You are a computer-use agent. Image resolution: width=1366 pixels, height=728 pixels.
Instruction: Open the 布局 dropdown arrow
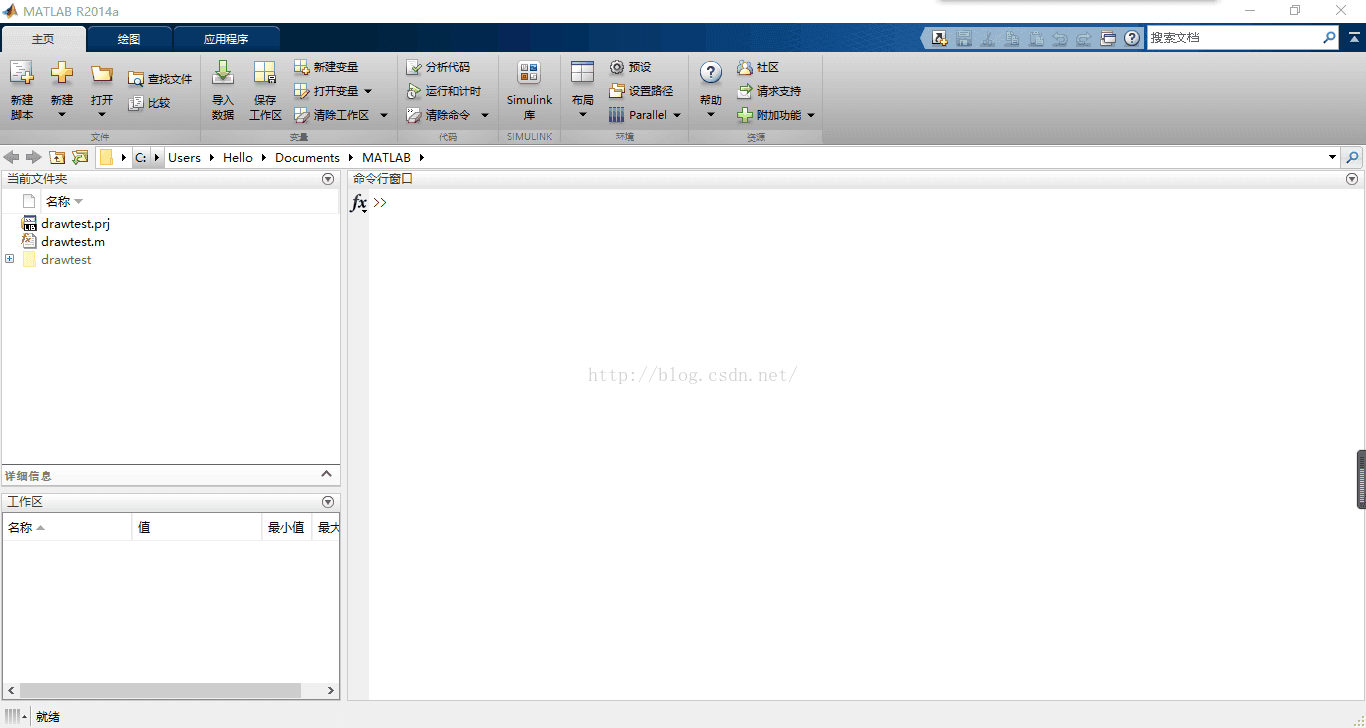point(582,115)
